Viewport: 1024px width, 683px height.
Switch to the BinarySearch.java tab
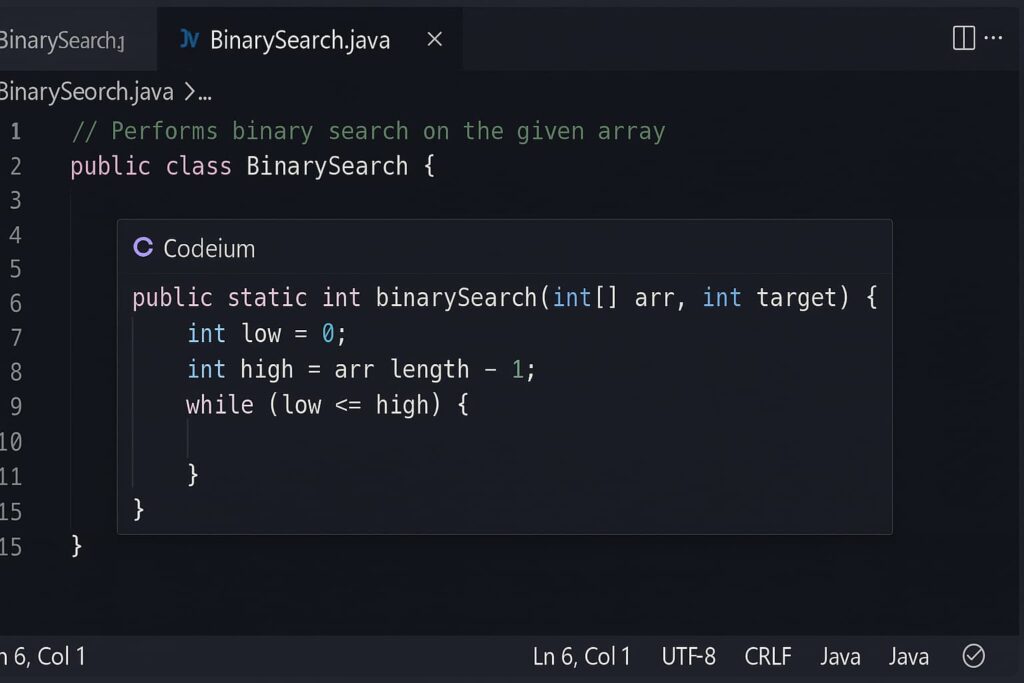300,40
